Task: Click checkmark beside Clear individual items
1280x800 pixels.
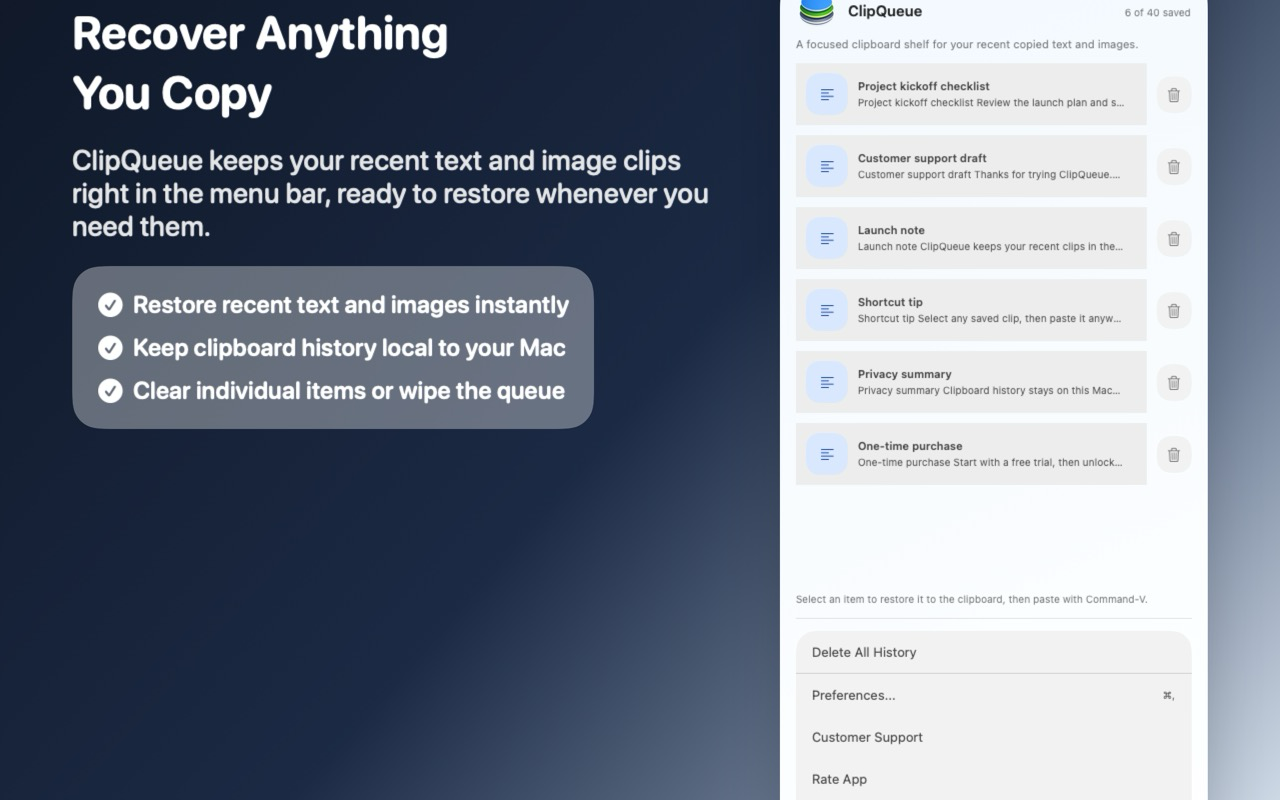Action: [110, 391]
